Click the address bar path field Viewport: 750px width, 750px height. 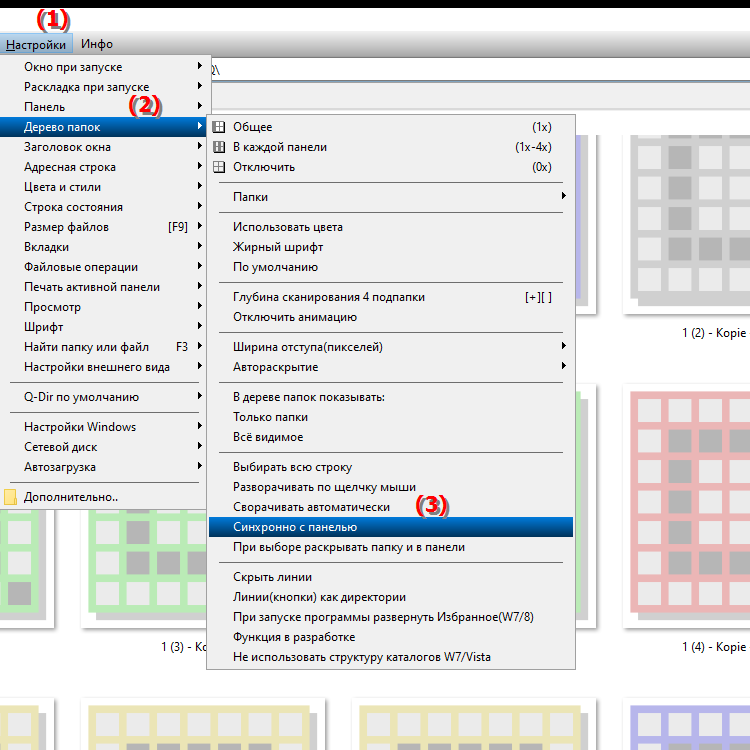[x=480, y=70]
